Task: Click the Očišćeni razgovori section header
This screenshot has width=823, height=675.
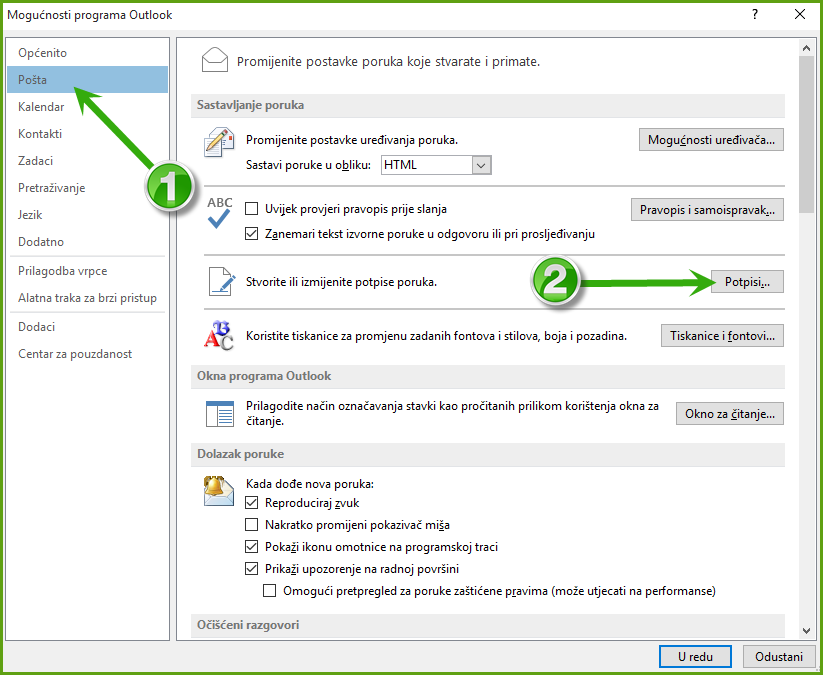Action: pos(488,625)
